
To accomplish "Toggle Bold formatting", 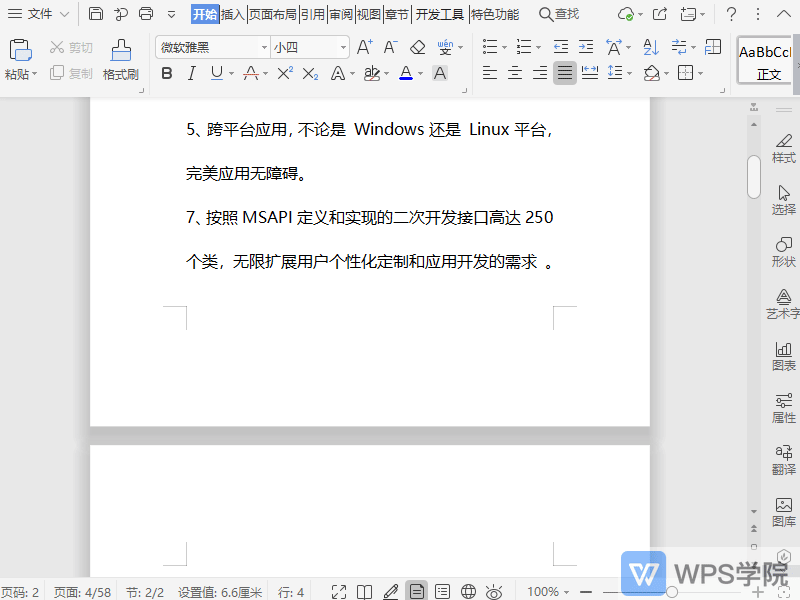I will point(167,73).
